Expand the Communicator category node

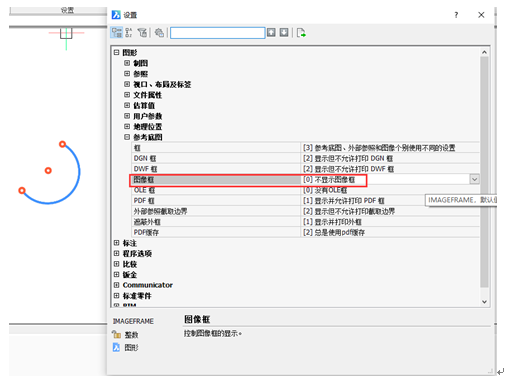(116, 285)
